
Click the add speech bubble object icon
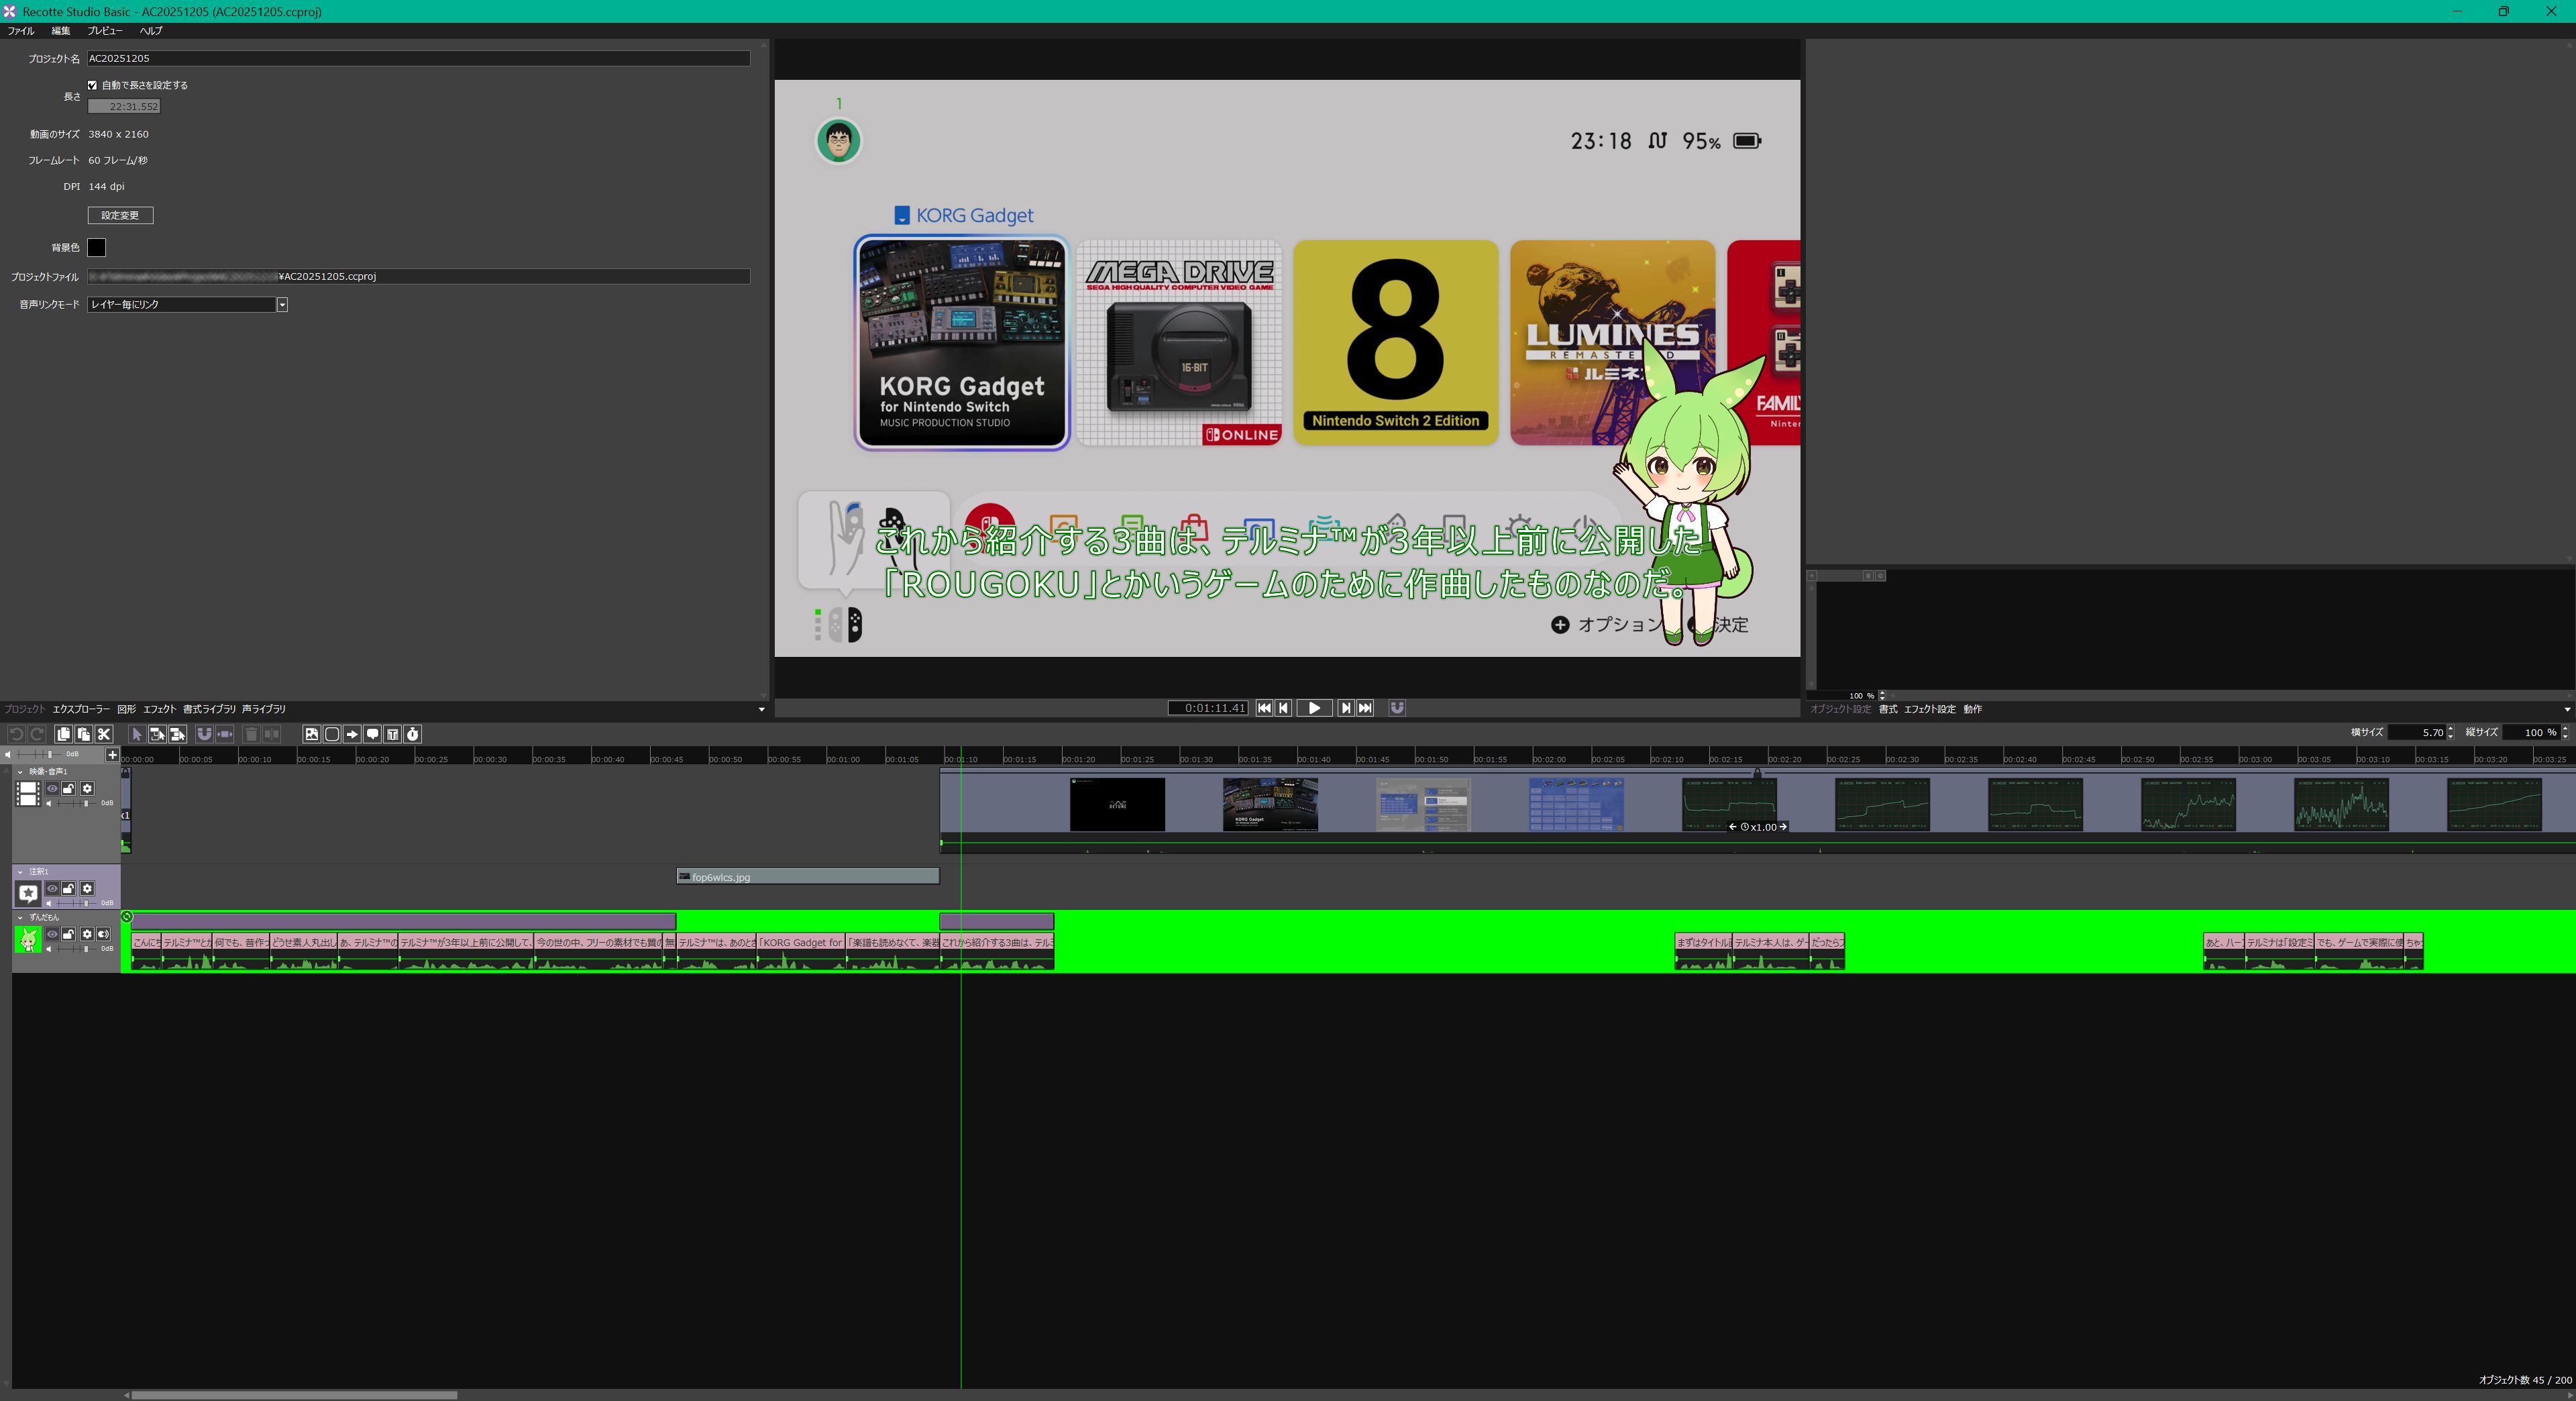[x=372, y=734]
